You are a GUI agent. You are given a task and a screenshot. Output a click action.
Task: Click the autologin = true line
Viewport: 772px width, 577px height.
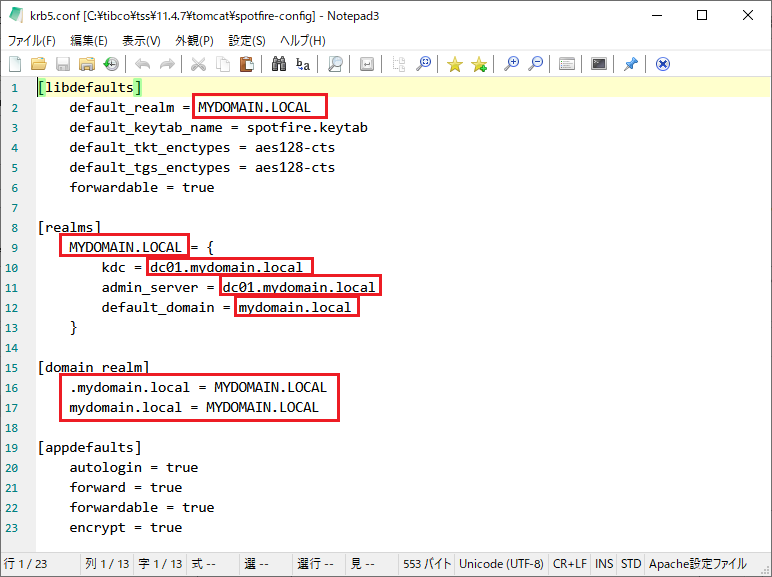pyautogui.click(x=133, y=468)
